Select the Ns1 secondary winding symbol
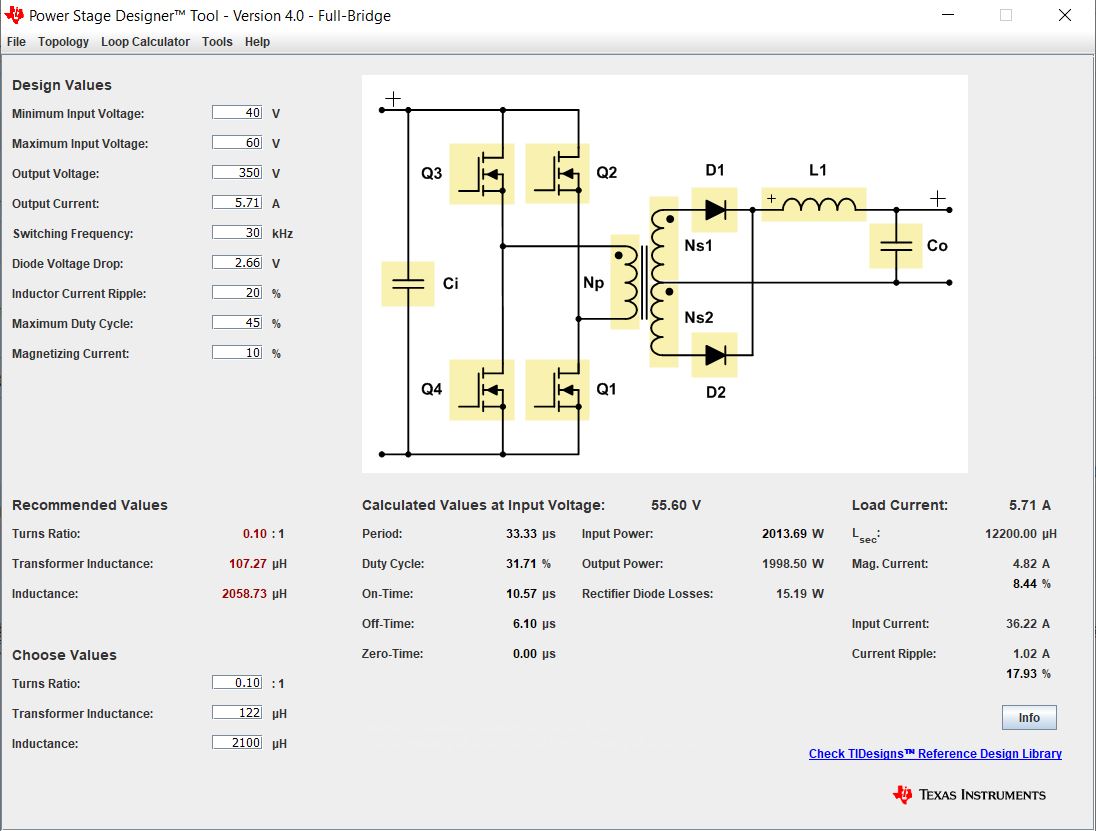Screen dimensions: 1096x831 662,240
